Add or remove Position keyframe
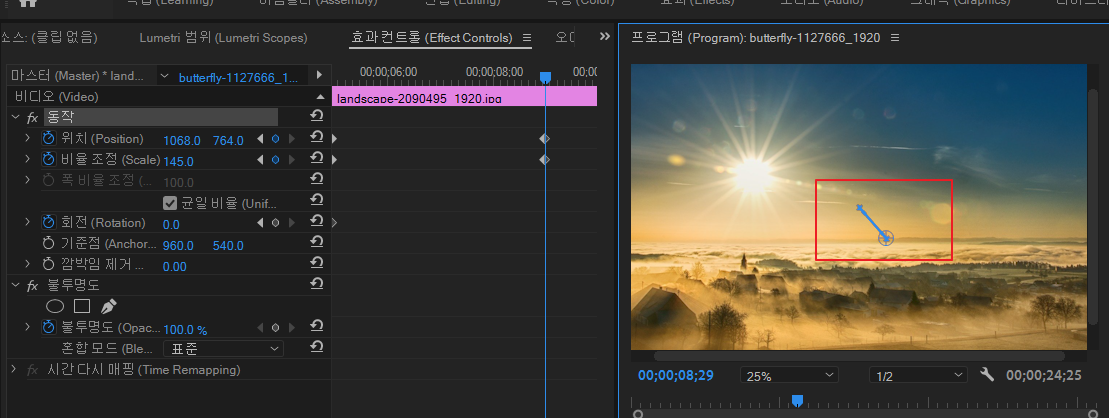Image resolution: width=1109 pixels, height=418 pixels. coord(275,139)
